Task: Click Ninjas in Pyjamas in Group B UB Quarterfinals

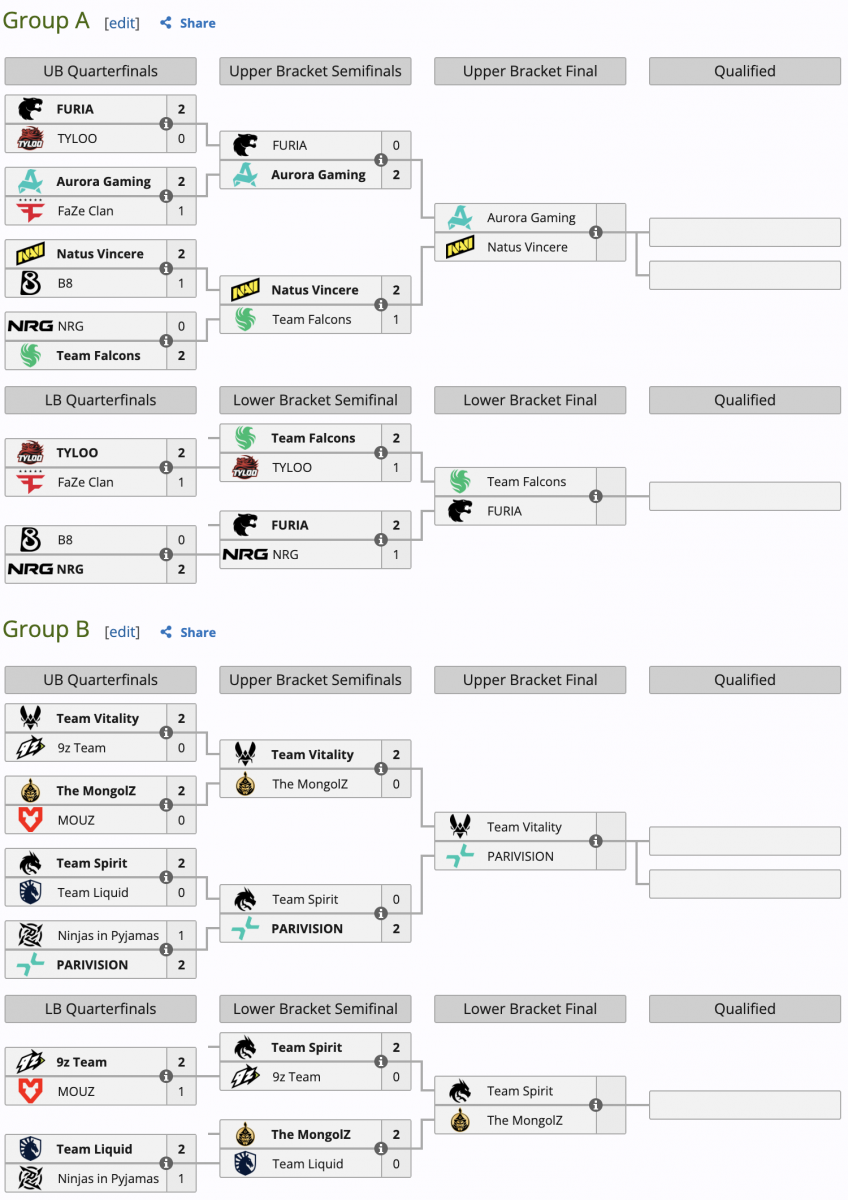Action: [x=108, y=936]
